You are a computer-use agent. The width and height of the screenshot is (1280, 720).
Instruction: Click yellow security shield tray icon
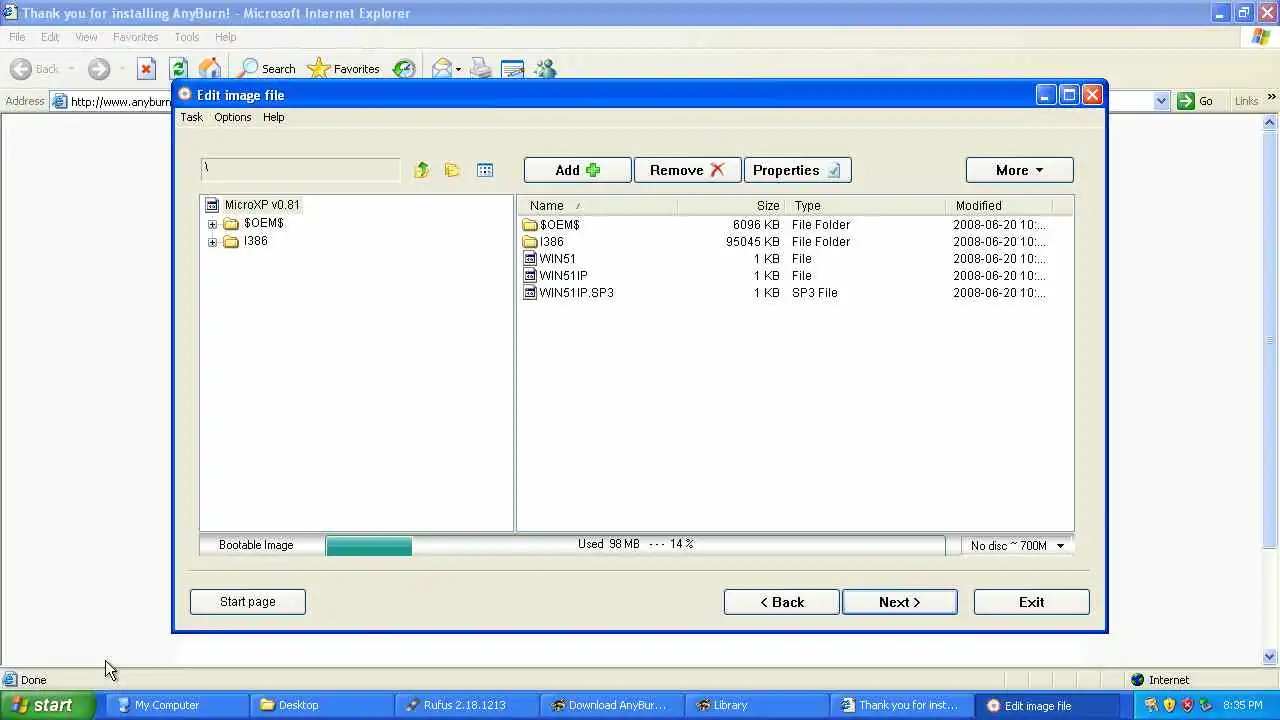pos(1169,705)
